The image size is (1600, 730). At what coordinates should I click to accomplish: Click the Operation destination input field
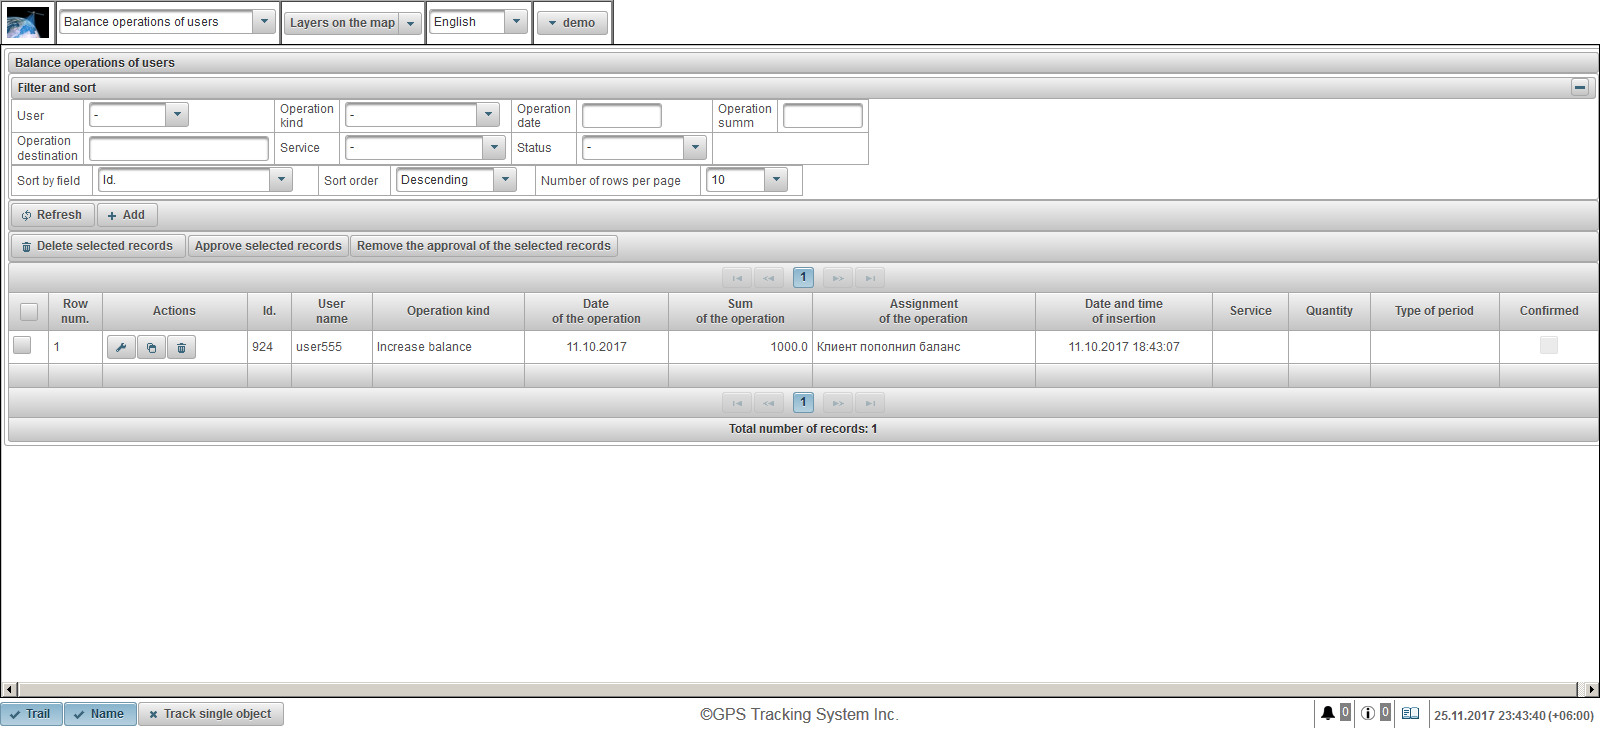(x=179, y=149)
